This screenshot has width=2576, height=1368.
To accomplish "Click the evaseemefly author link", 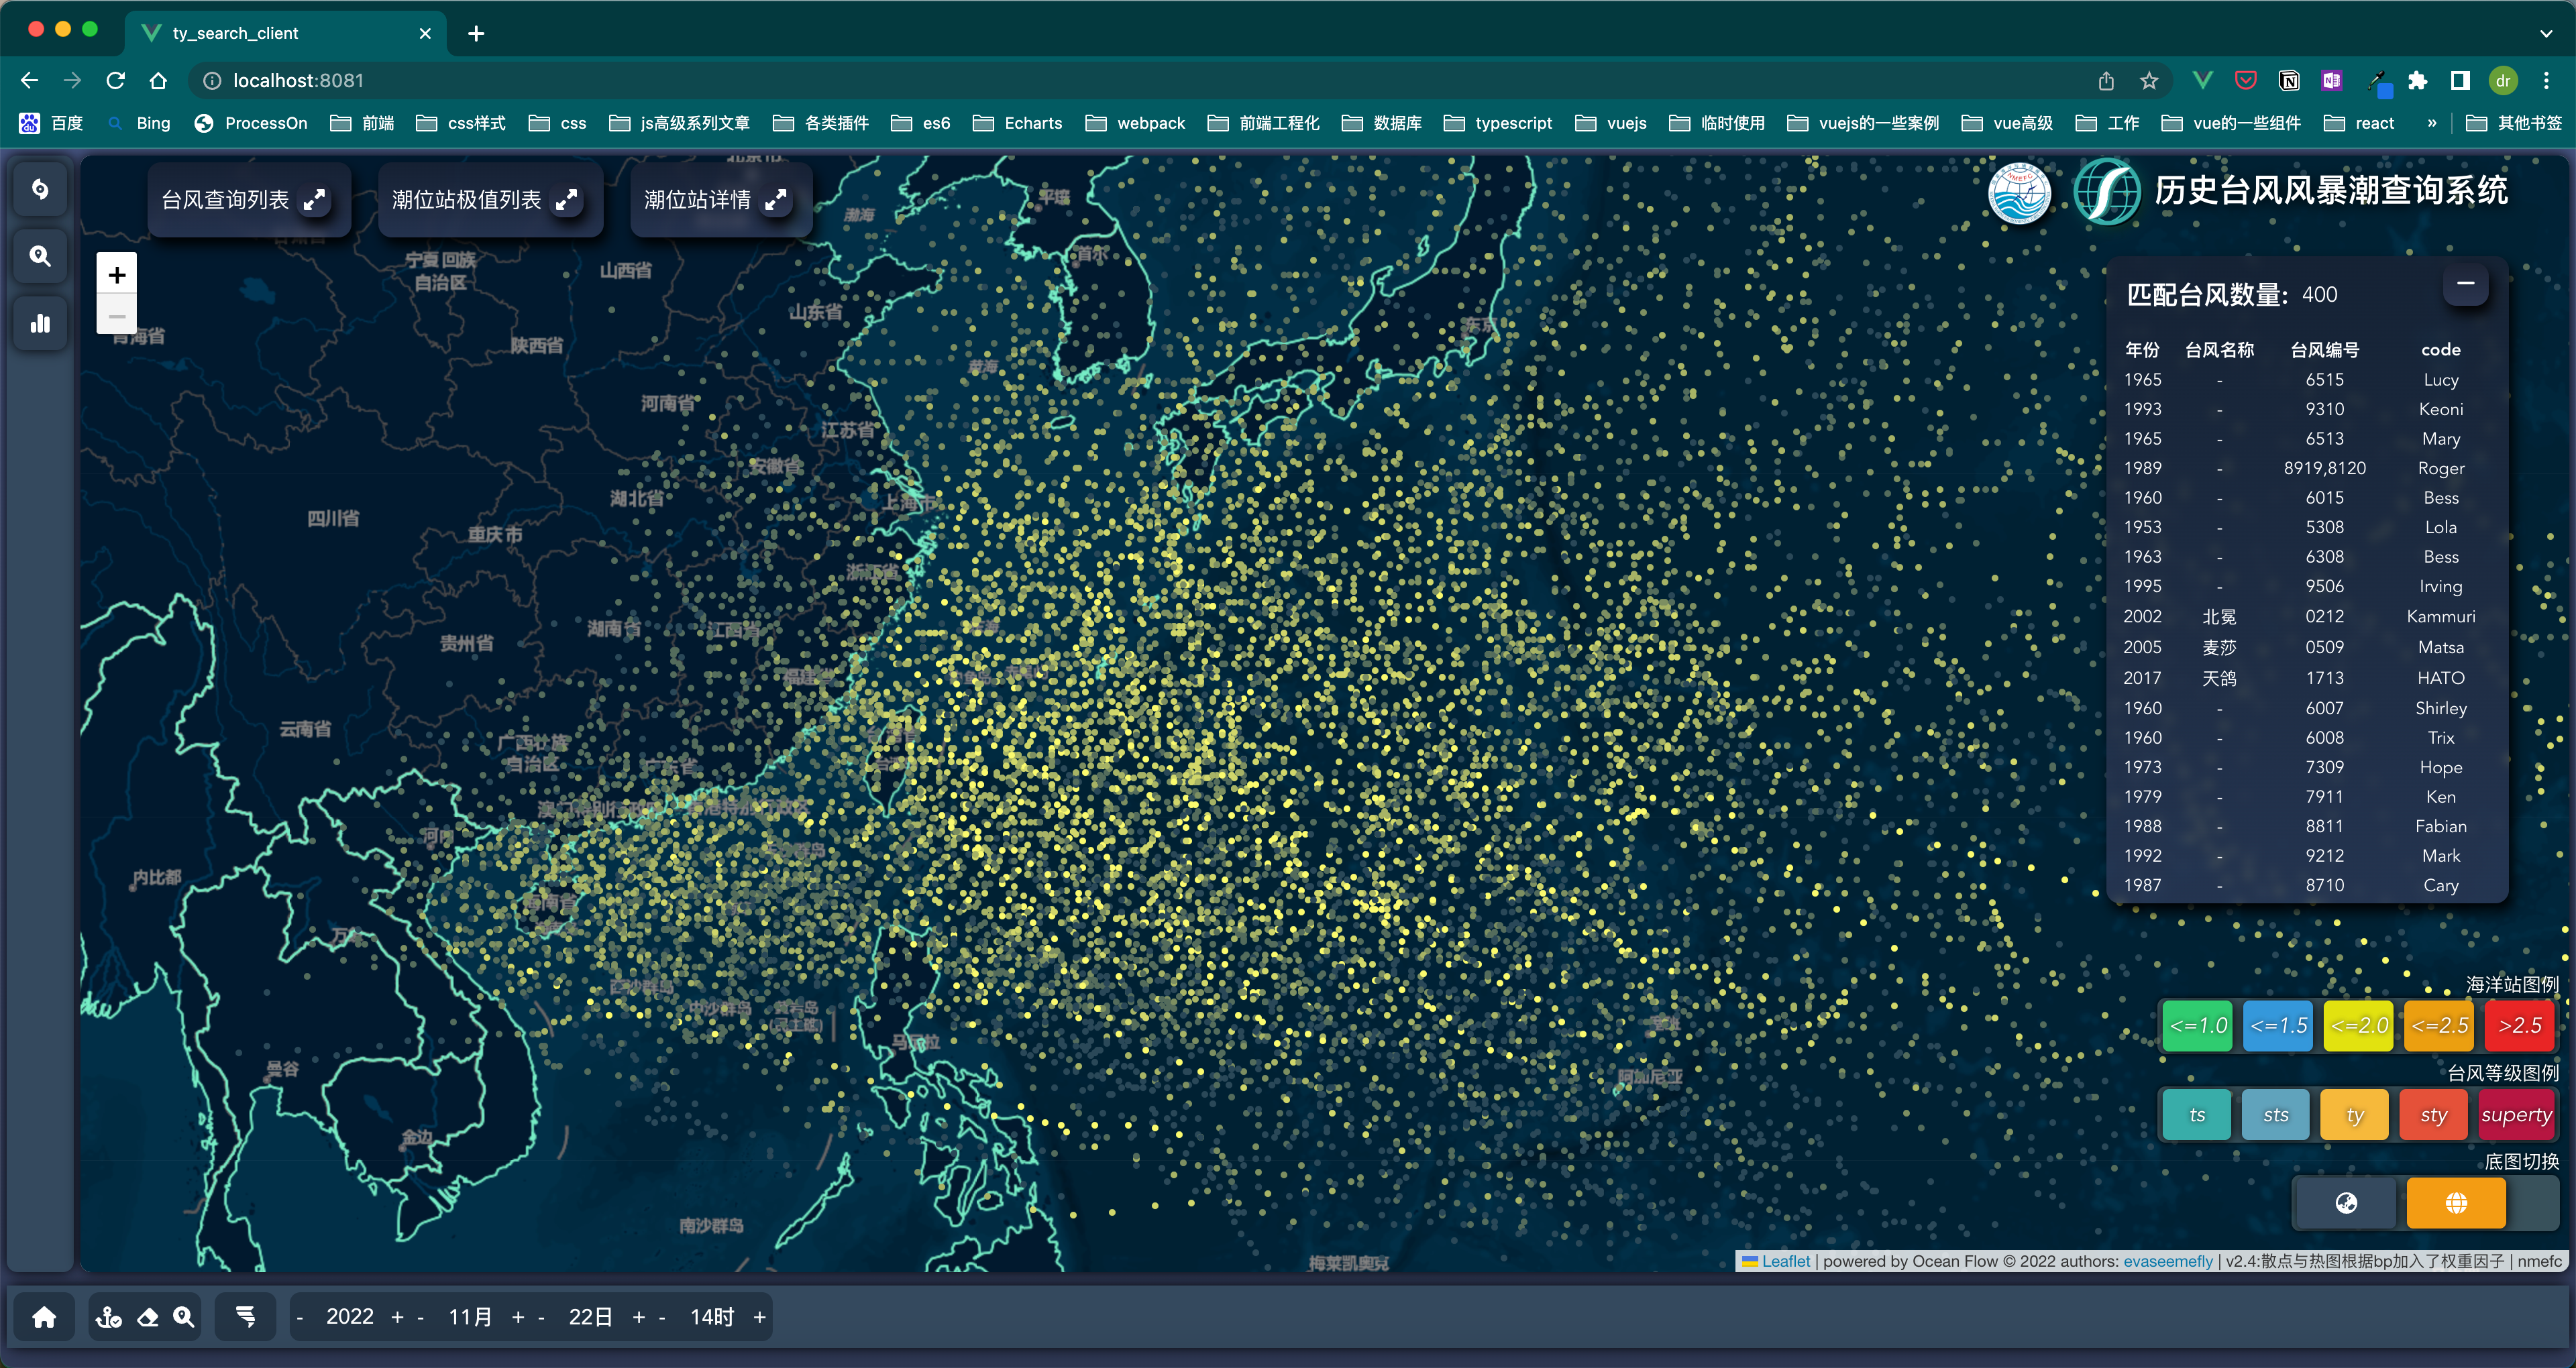I will (x=2167, y=1261).
